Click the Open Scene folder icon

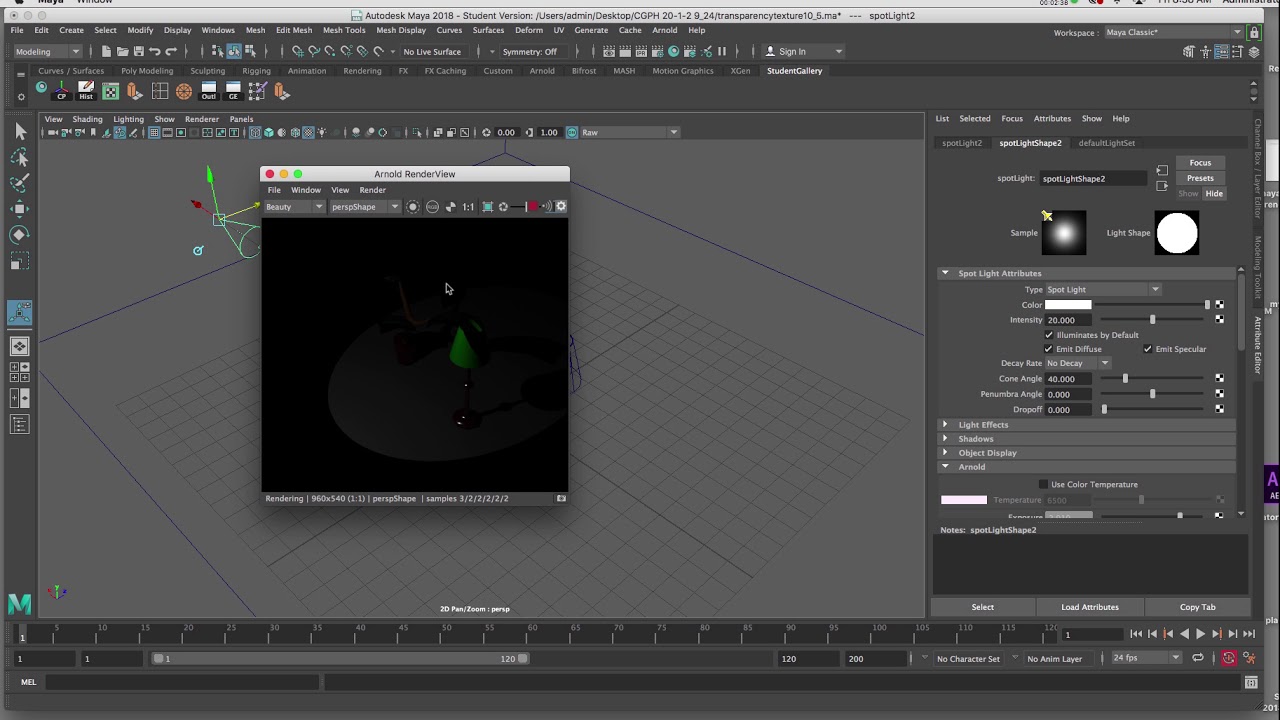122,51
